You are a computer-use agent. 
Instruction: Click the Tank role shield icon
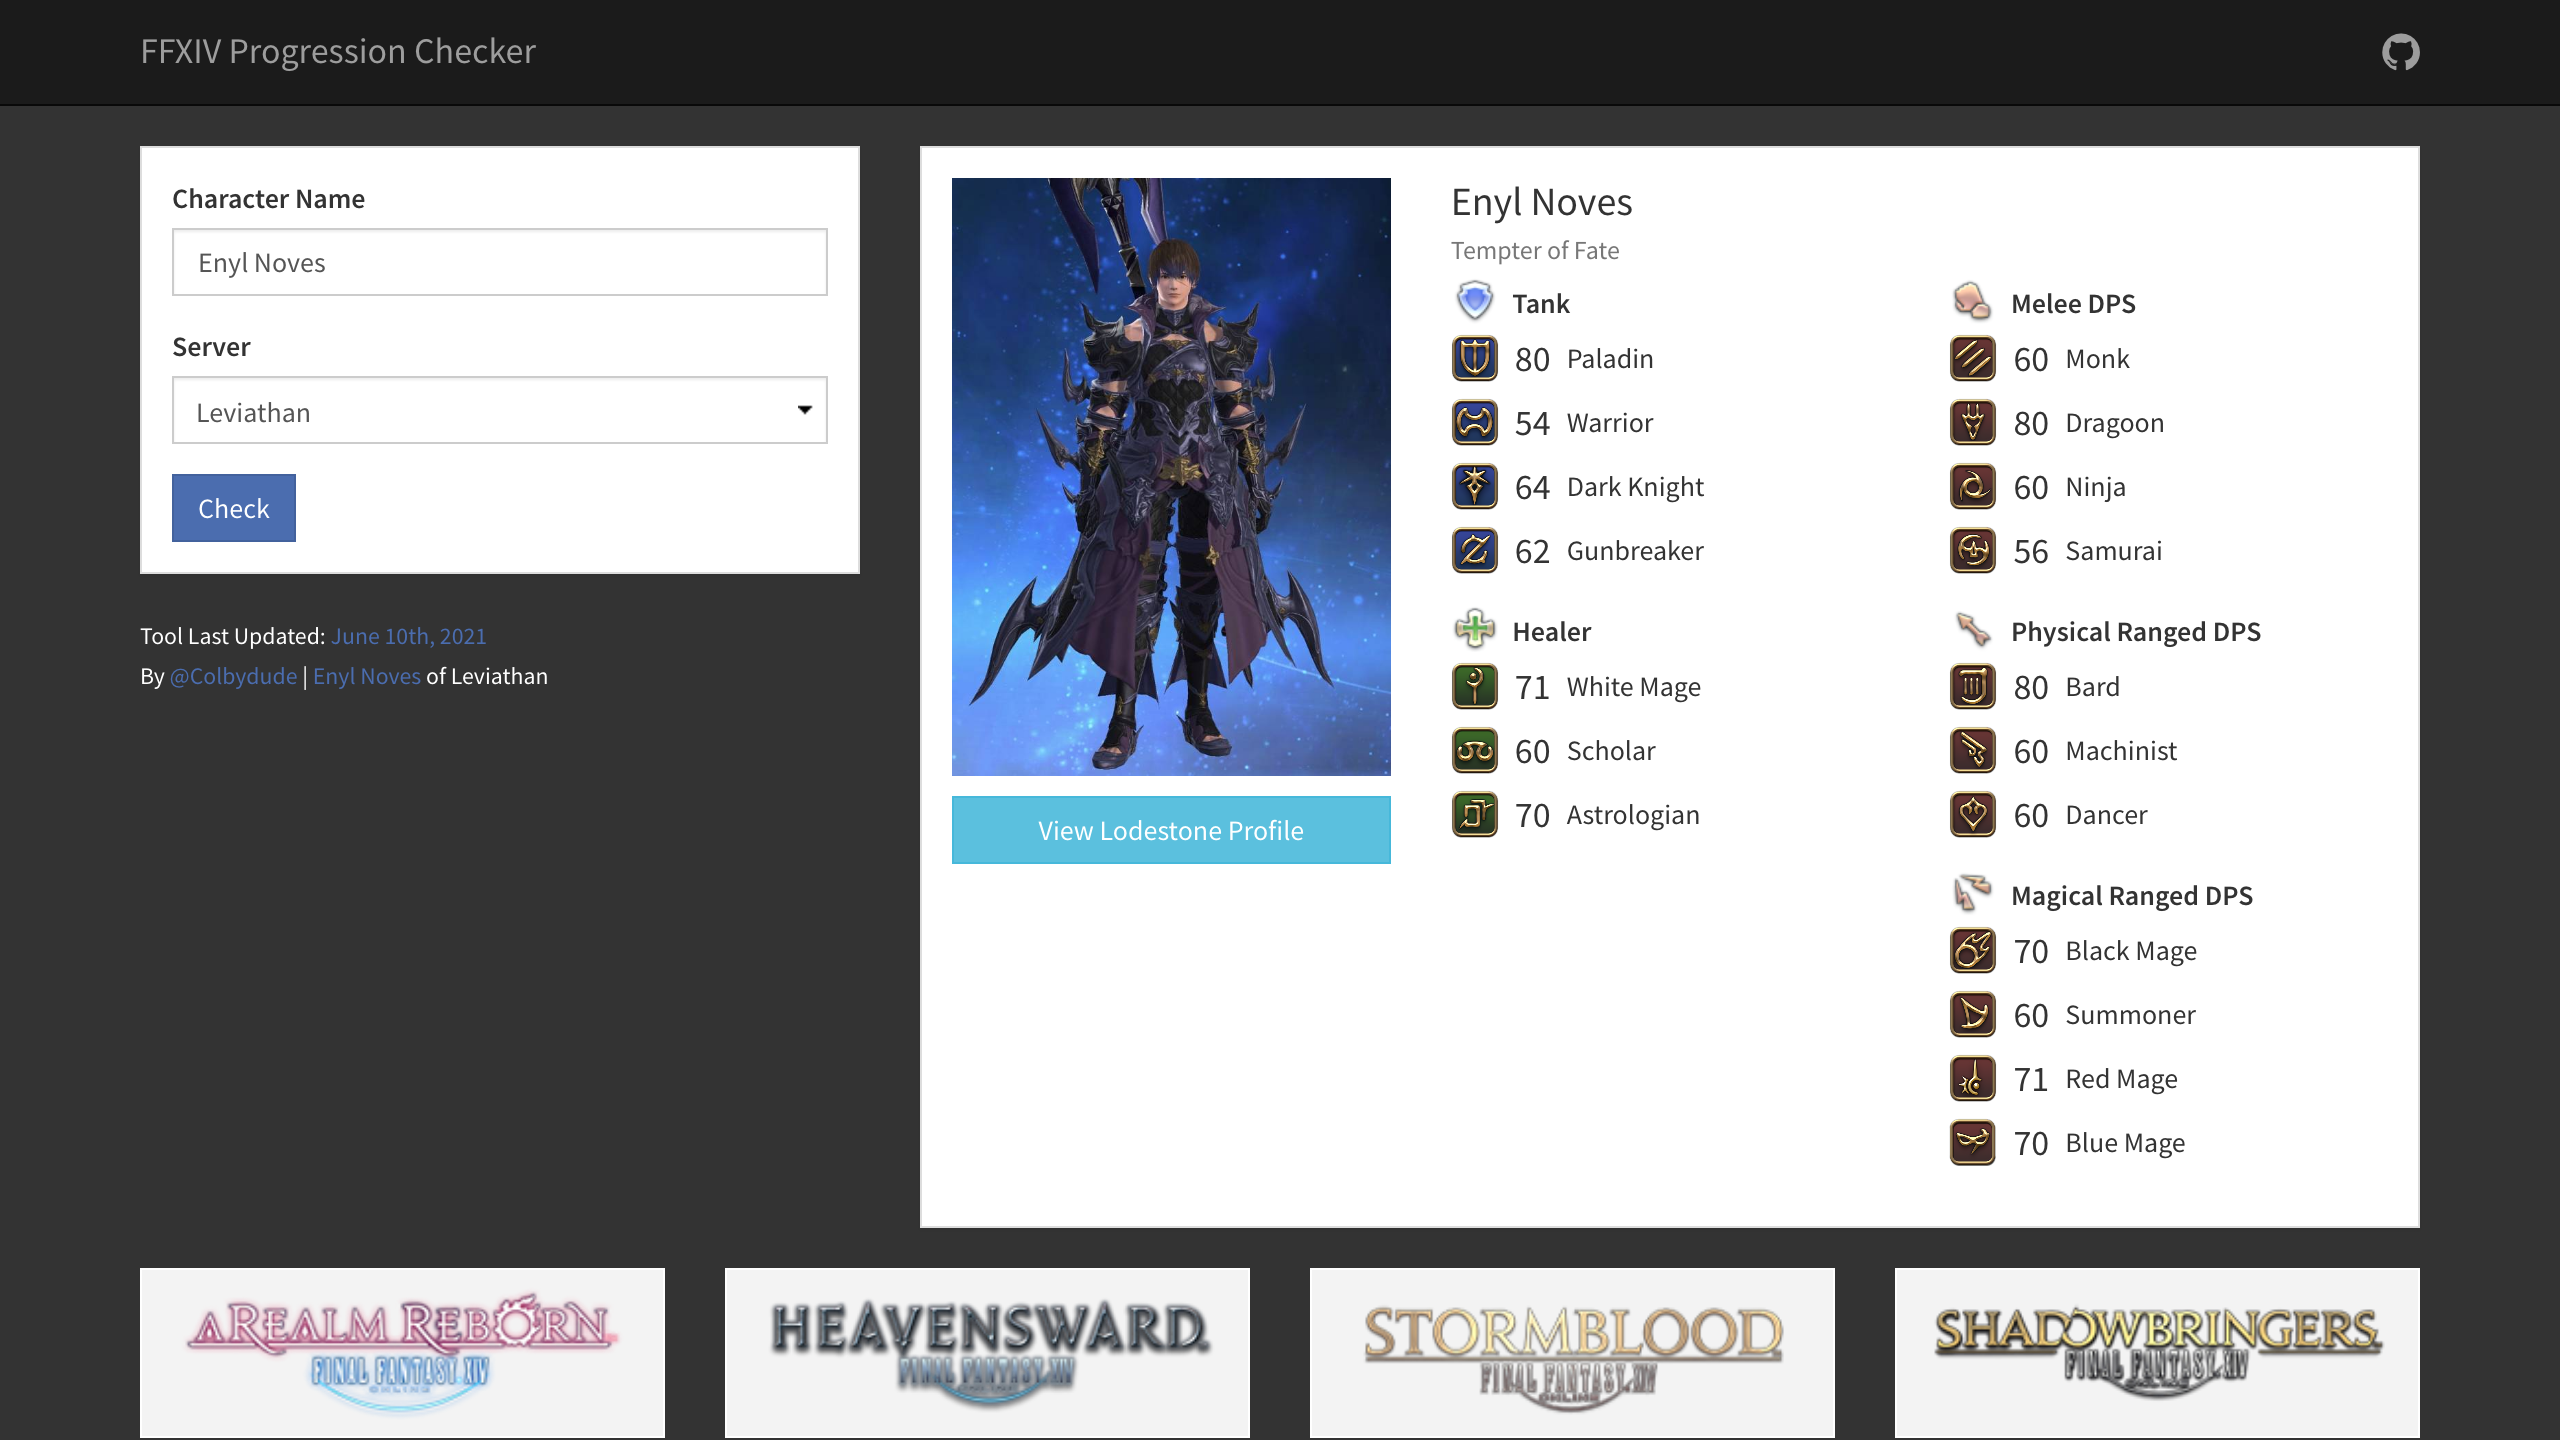tap(1474, 301)
